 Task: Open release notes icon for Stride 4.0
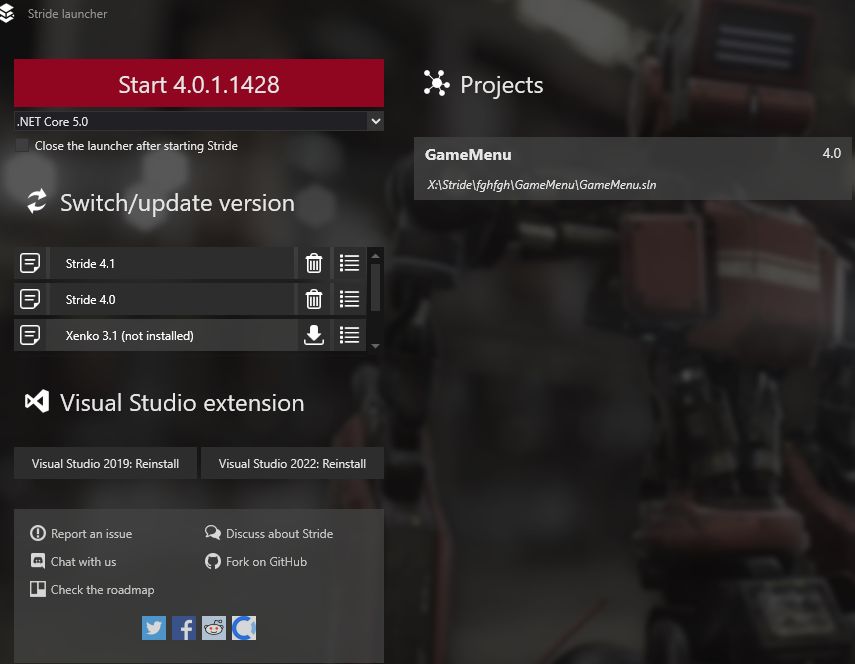(x=30, y=299)
